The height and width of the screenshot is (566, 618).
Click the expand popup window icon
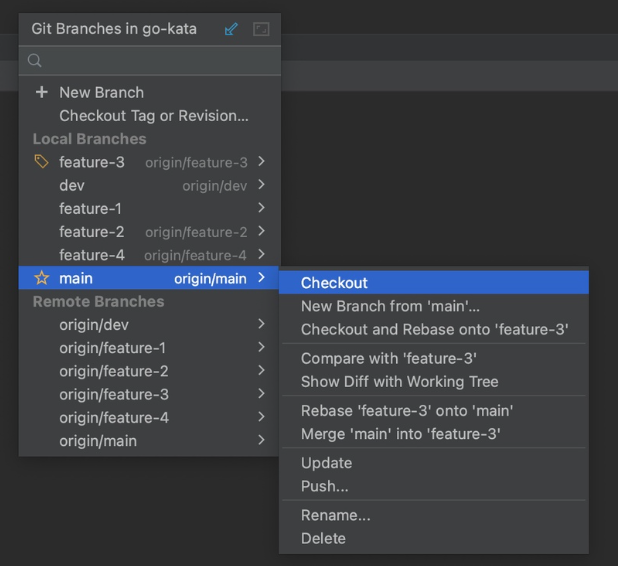[x=261, y=30]
